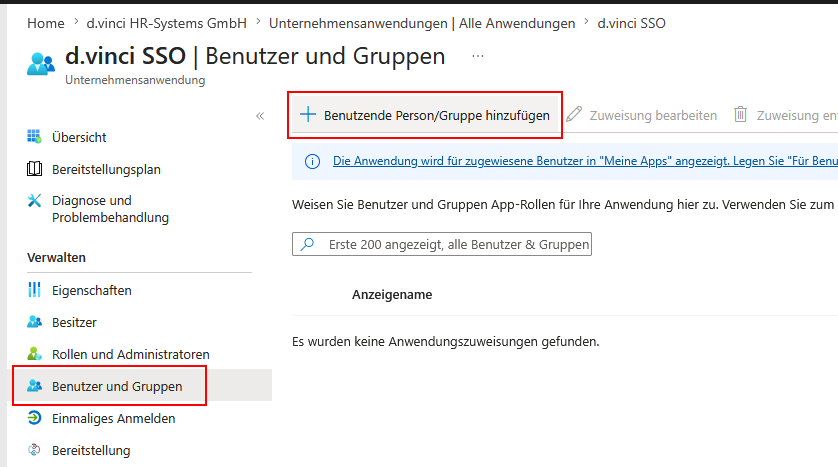The height and width of the screenshot is (467, 838).
Task: Click the Eigenschaften bars icon
Action: click(x=34, y=290)
